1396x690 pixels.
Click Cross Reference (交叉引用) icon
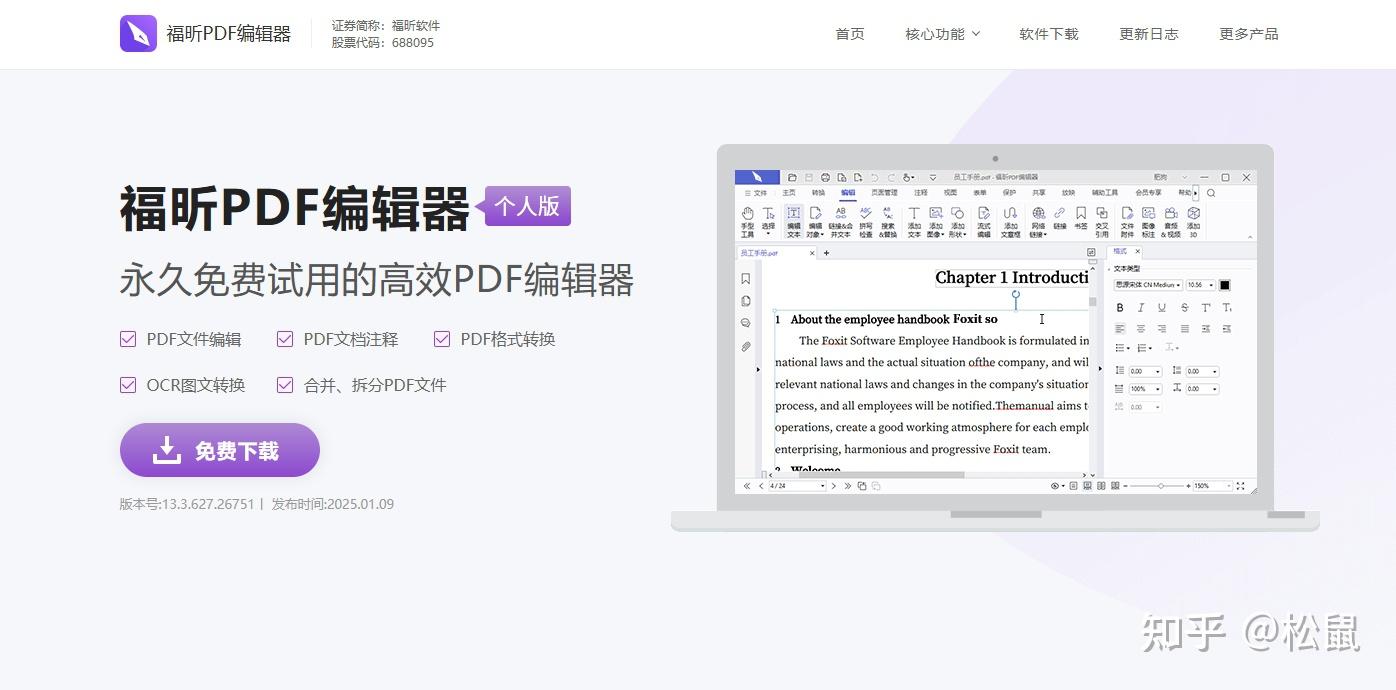pyautogui.click(x=1102, y=221)
